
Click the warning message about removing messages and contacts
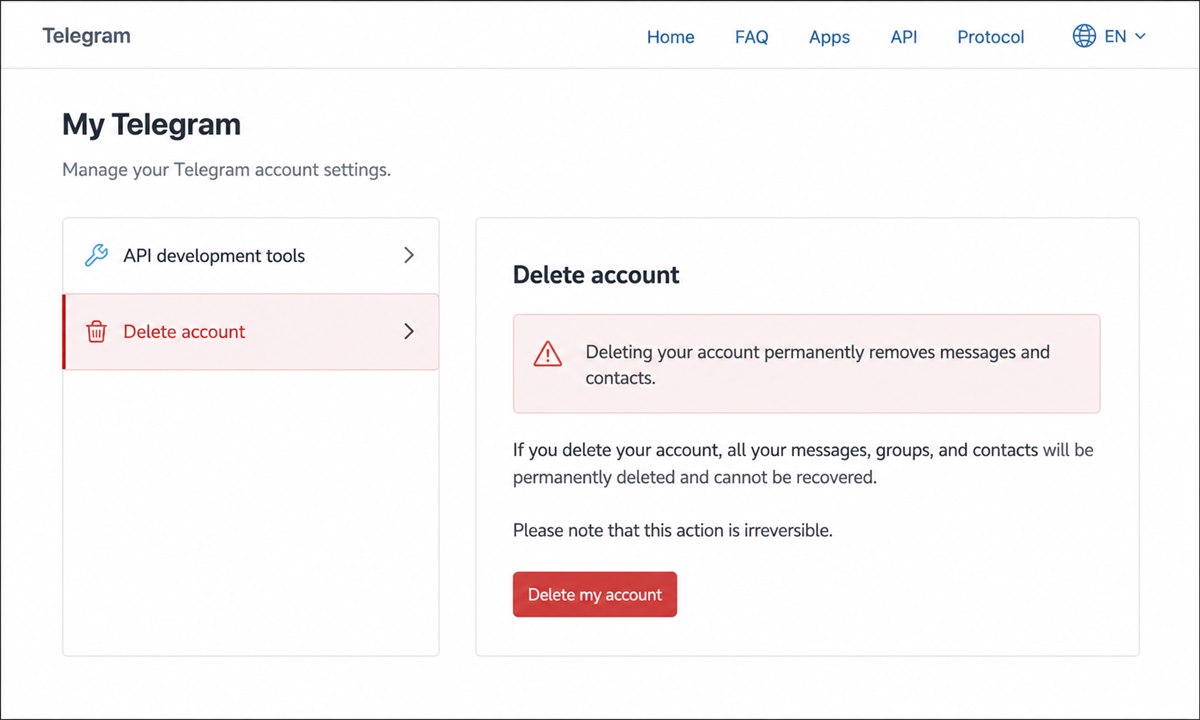coord(818,365)
